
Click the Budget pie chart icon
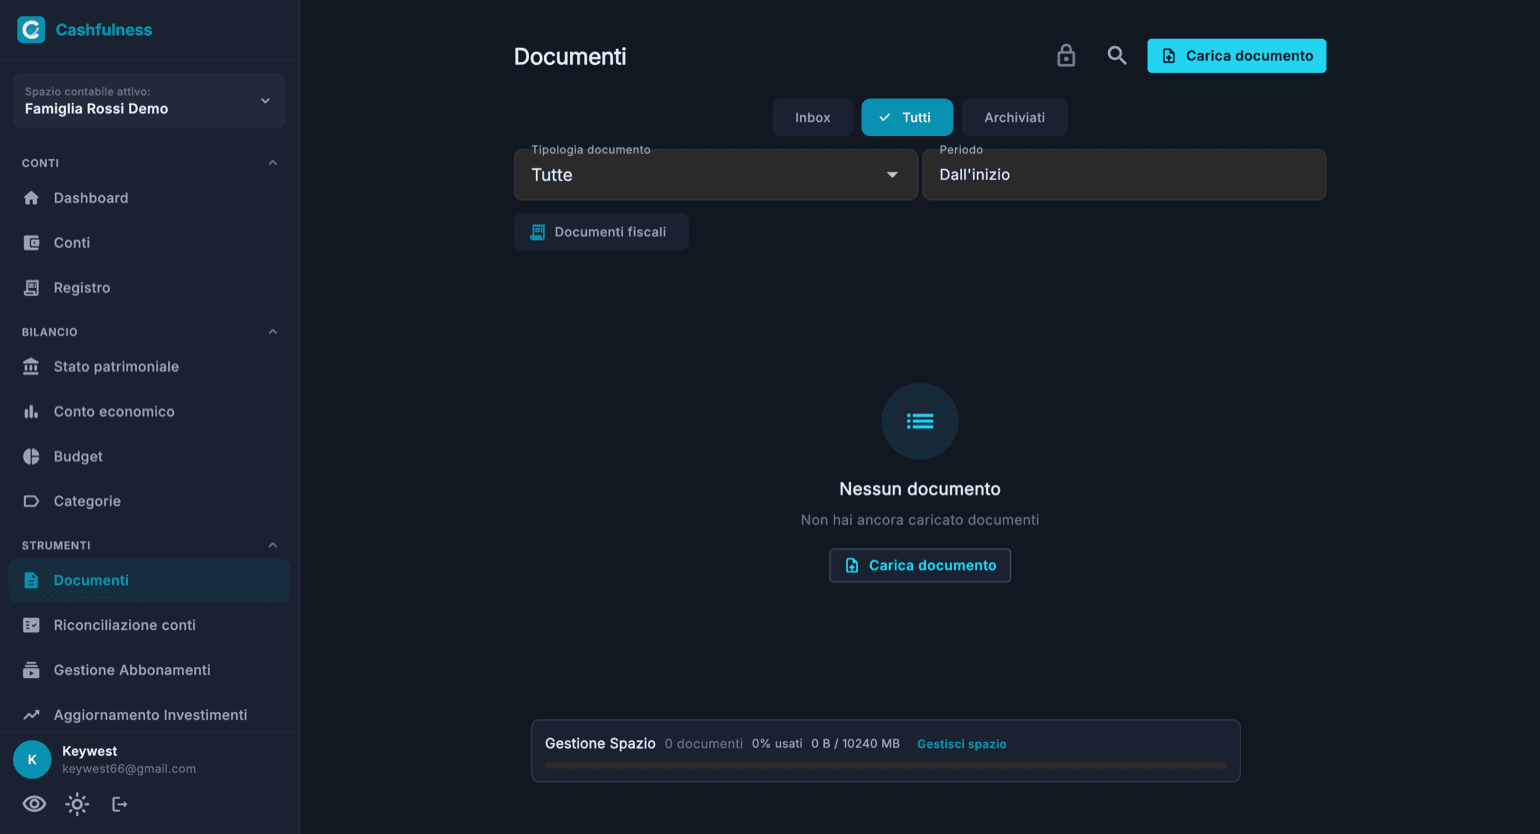click(x=31, y=457)
